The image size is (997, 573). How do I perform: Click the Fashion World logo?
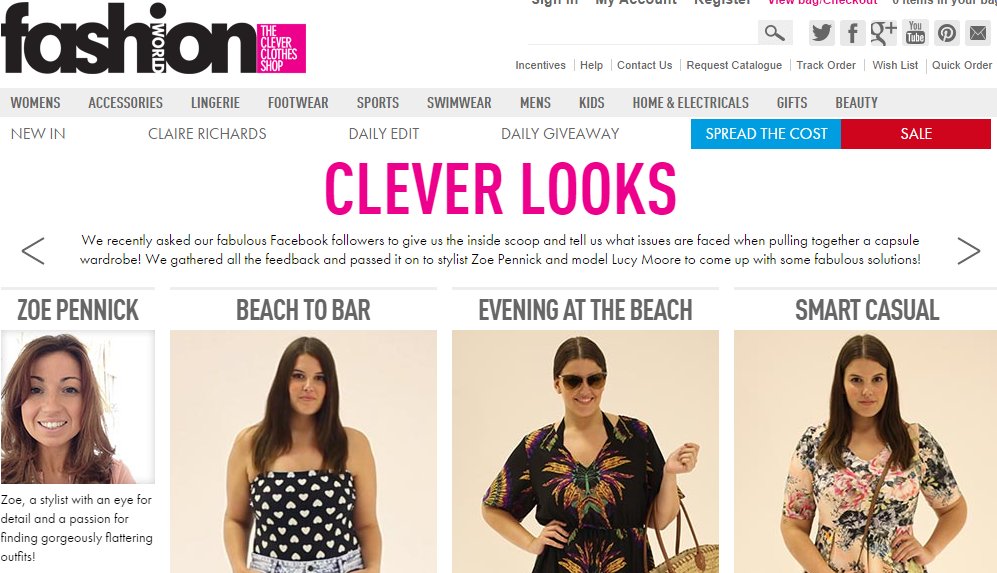[153, 39]
